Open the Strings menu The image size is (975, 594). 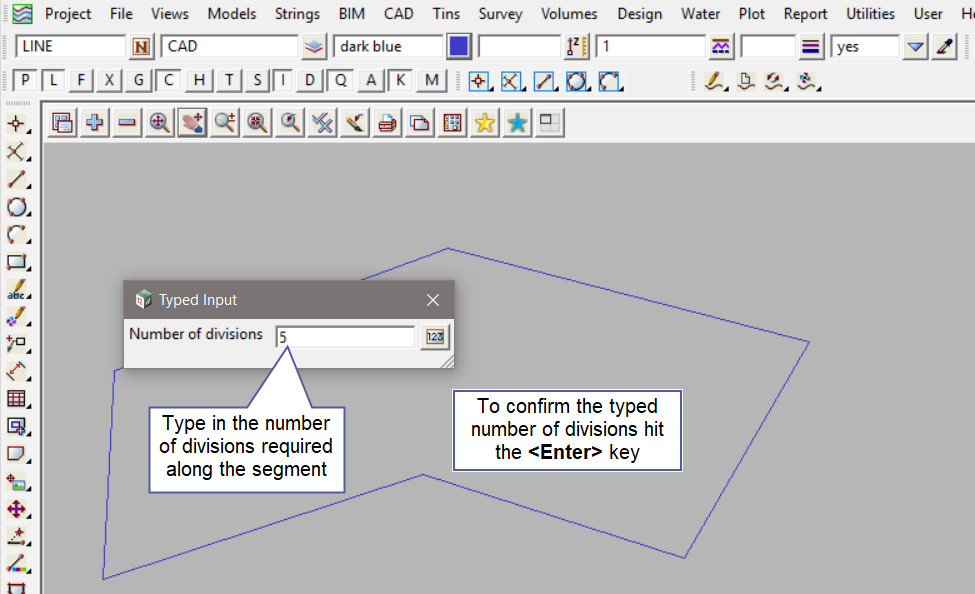[297, 14]
